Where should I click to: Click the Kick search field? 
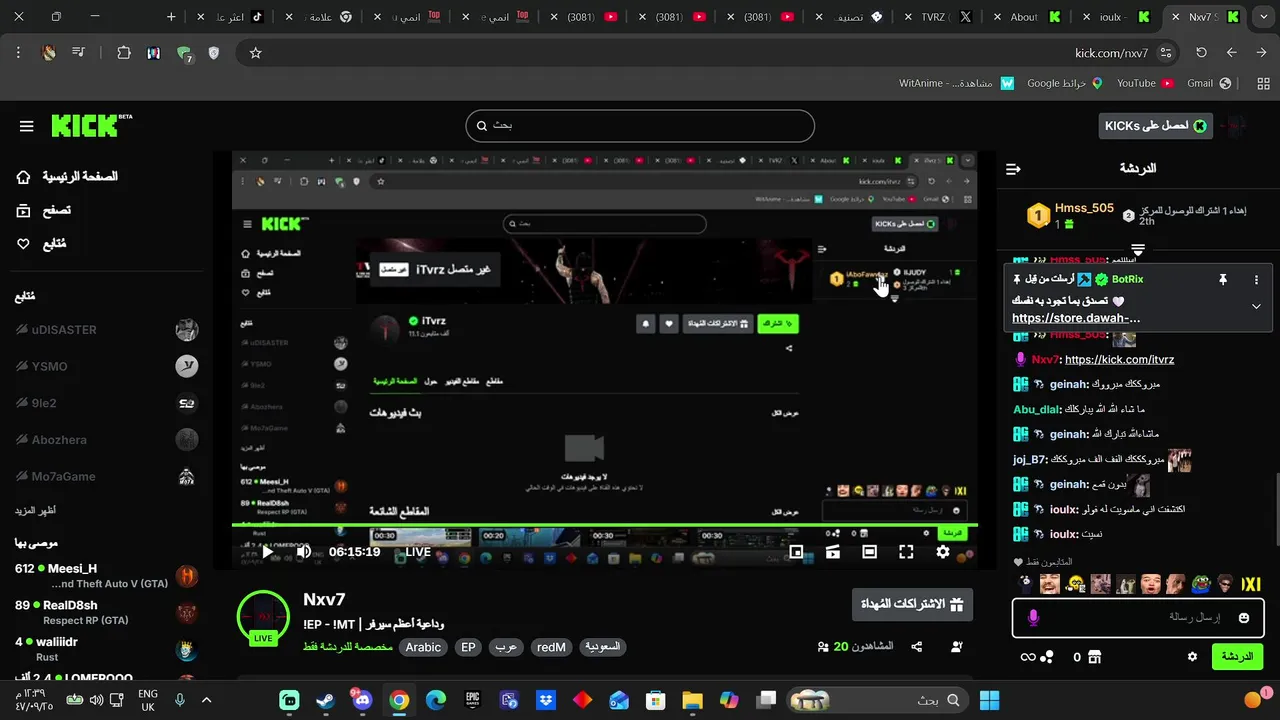point(640,126)
